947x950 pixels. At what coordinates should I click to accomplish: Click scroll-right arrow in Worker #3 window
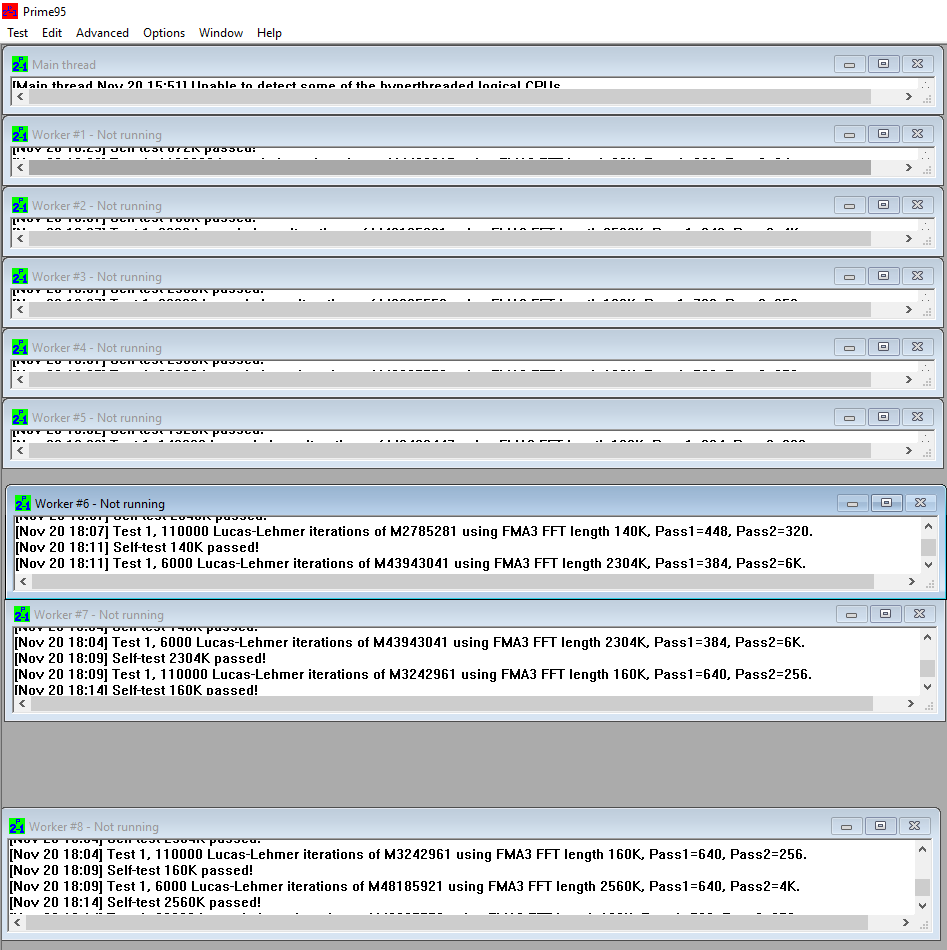pos(908,310)
